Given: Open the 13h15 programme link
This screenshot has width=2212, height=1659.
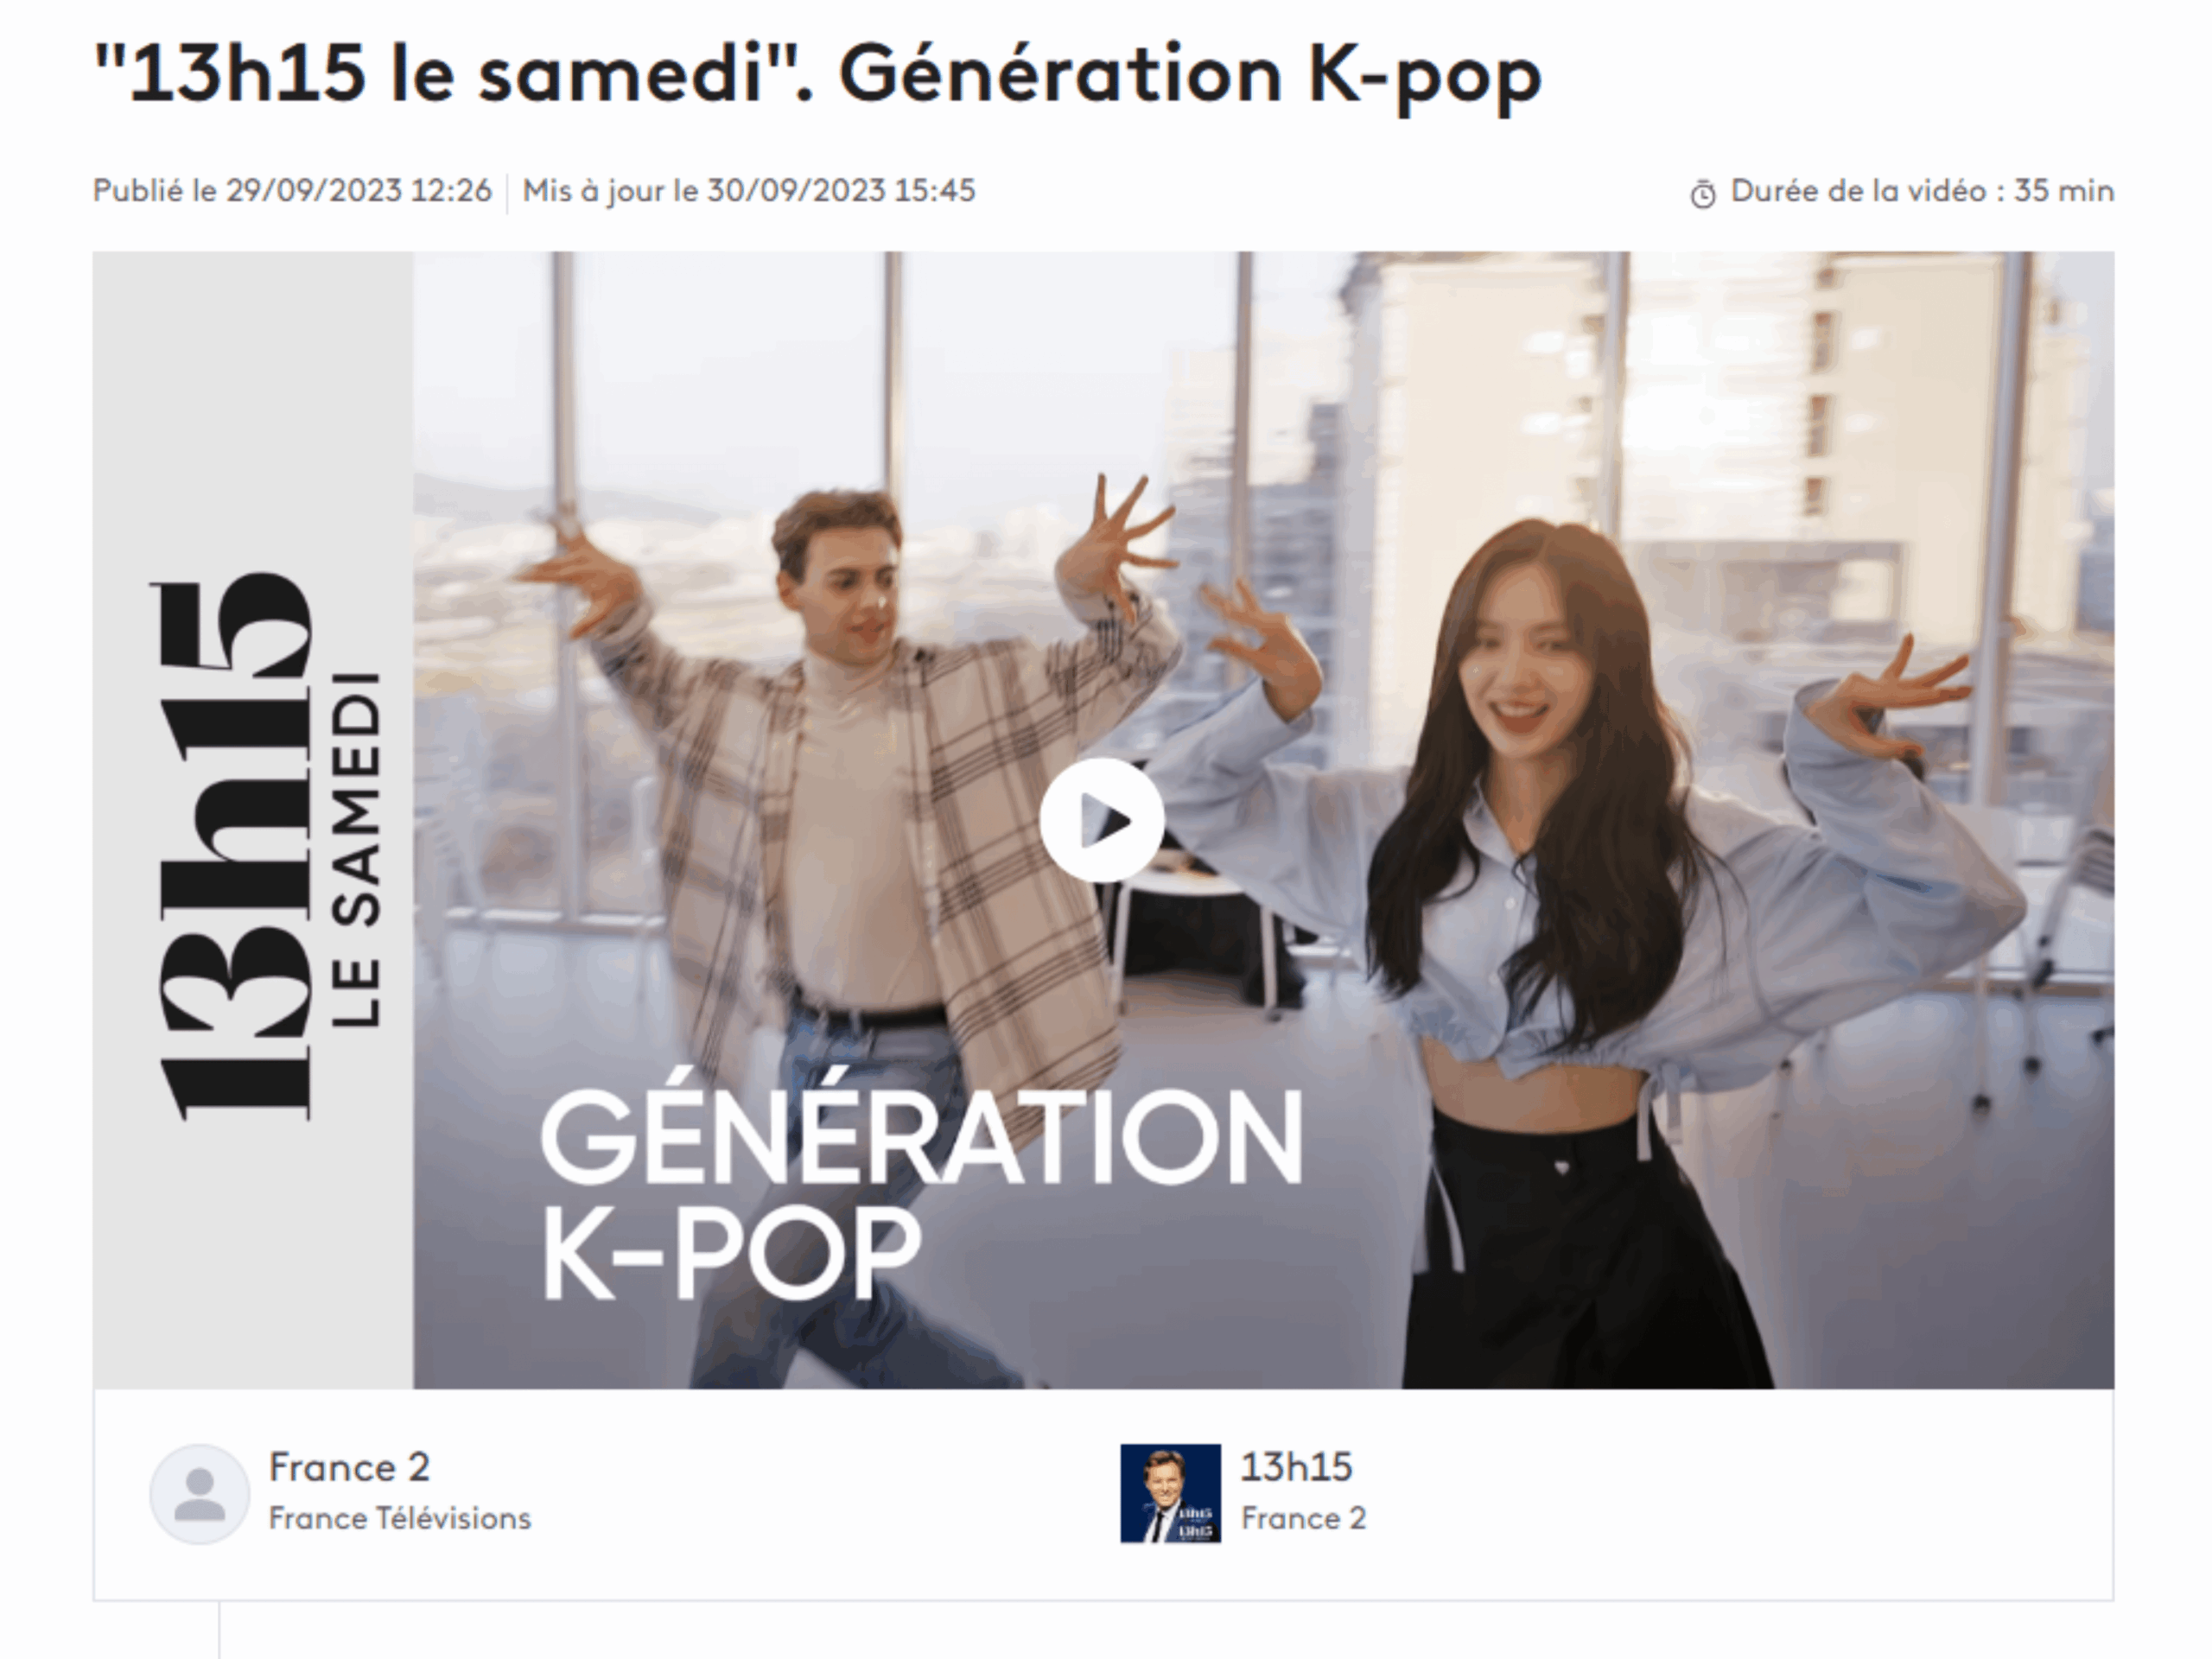Looking at the screenshot, I should point(1296,1467).
